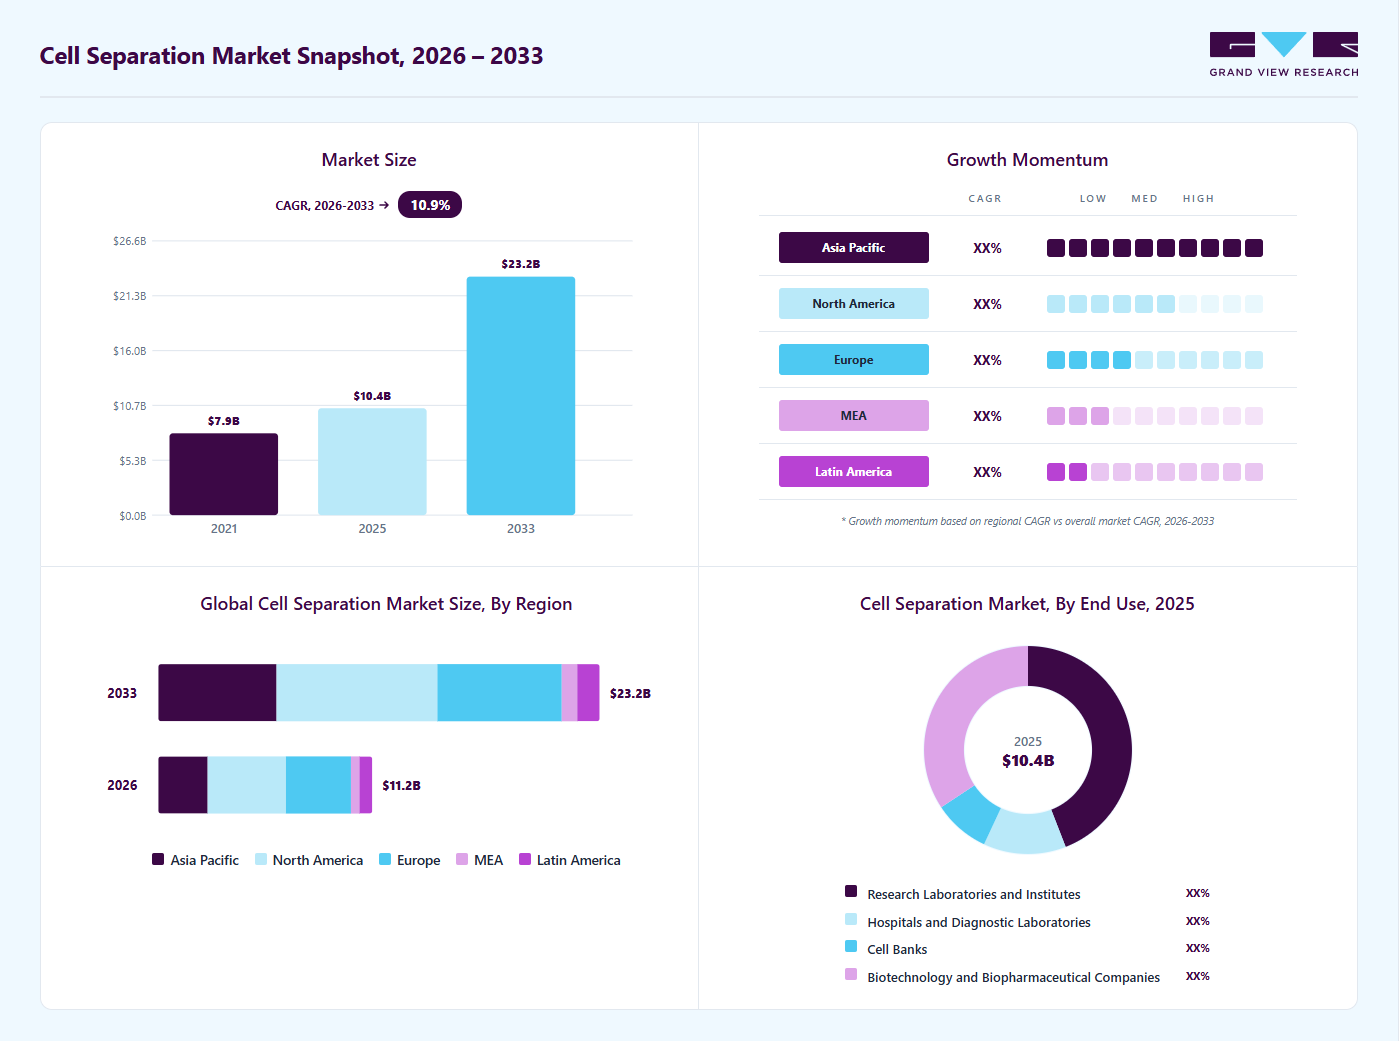
Task: Click the Europe region button
Action: [x=854, y=360]
